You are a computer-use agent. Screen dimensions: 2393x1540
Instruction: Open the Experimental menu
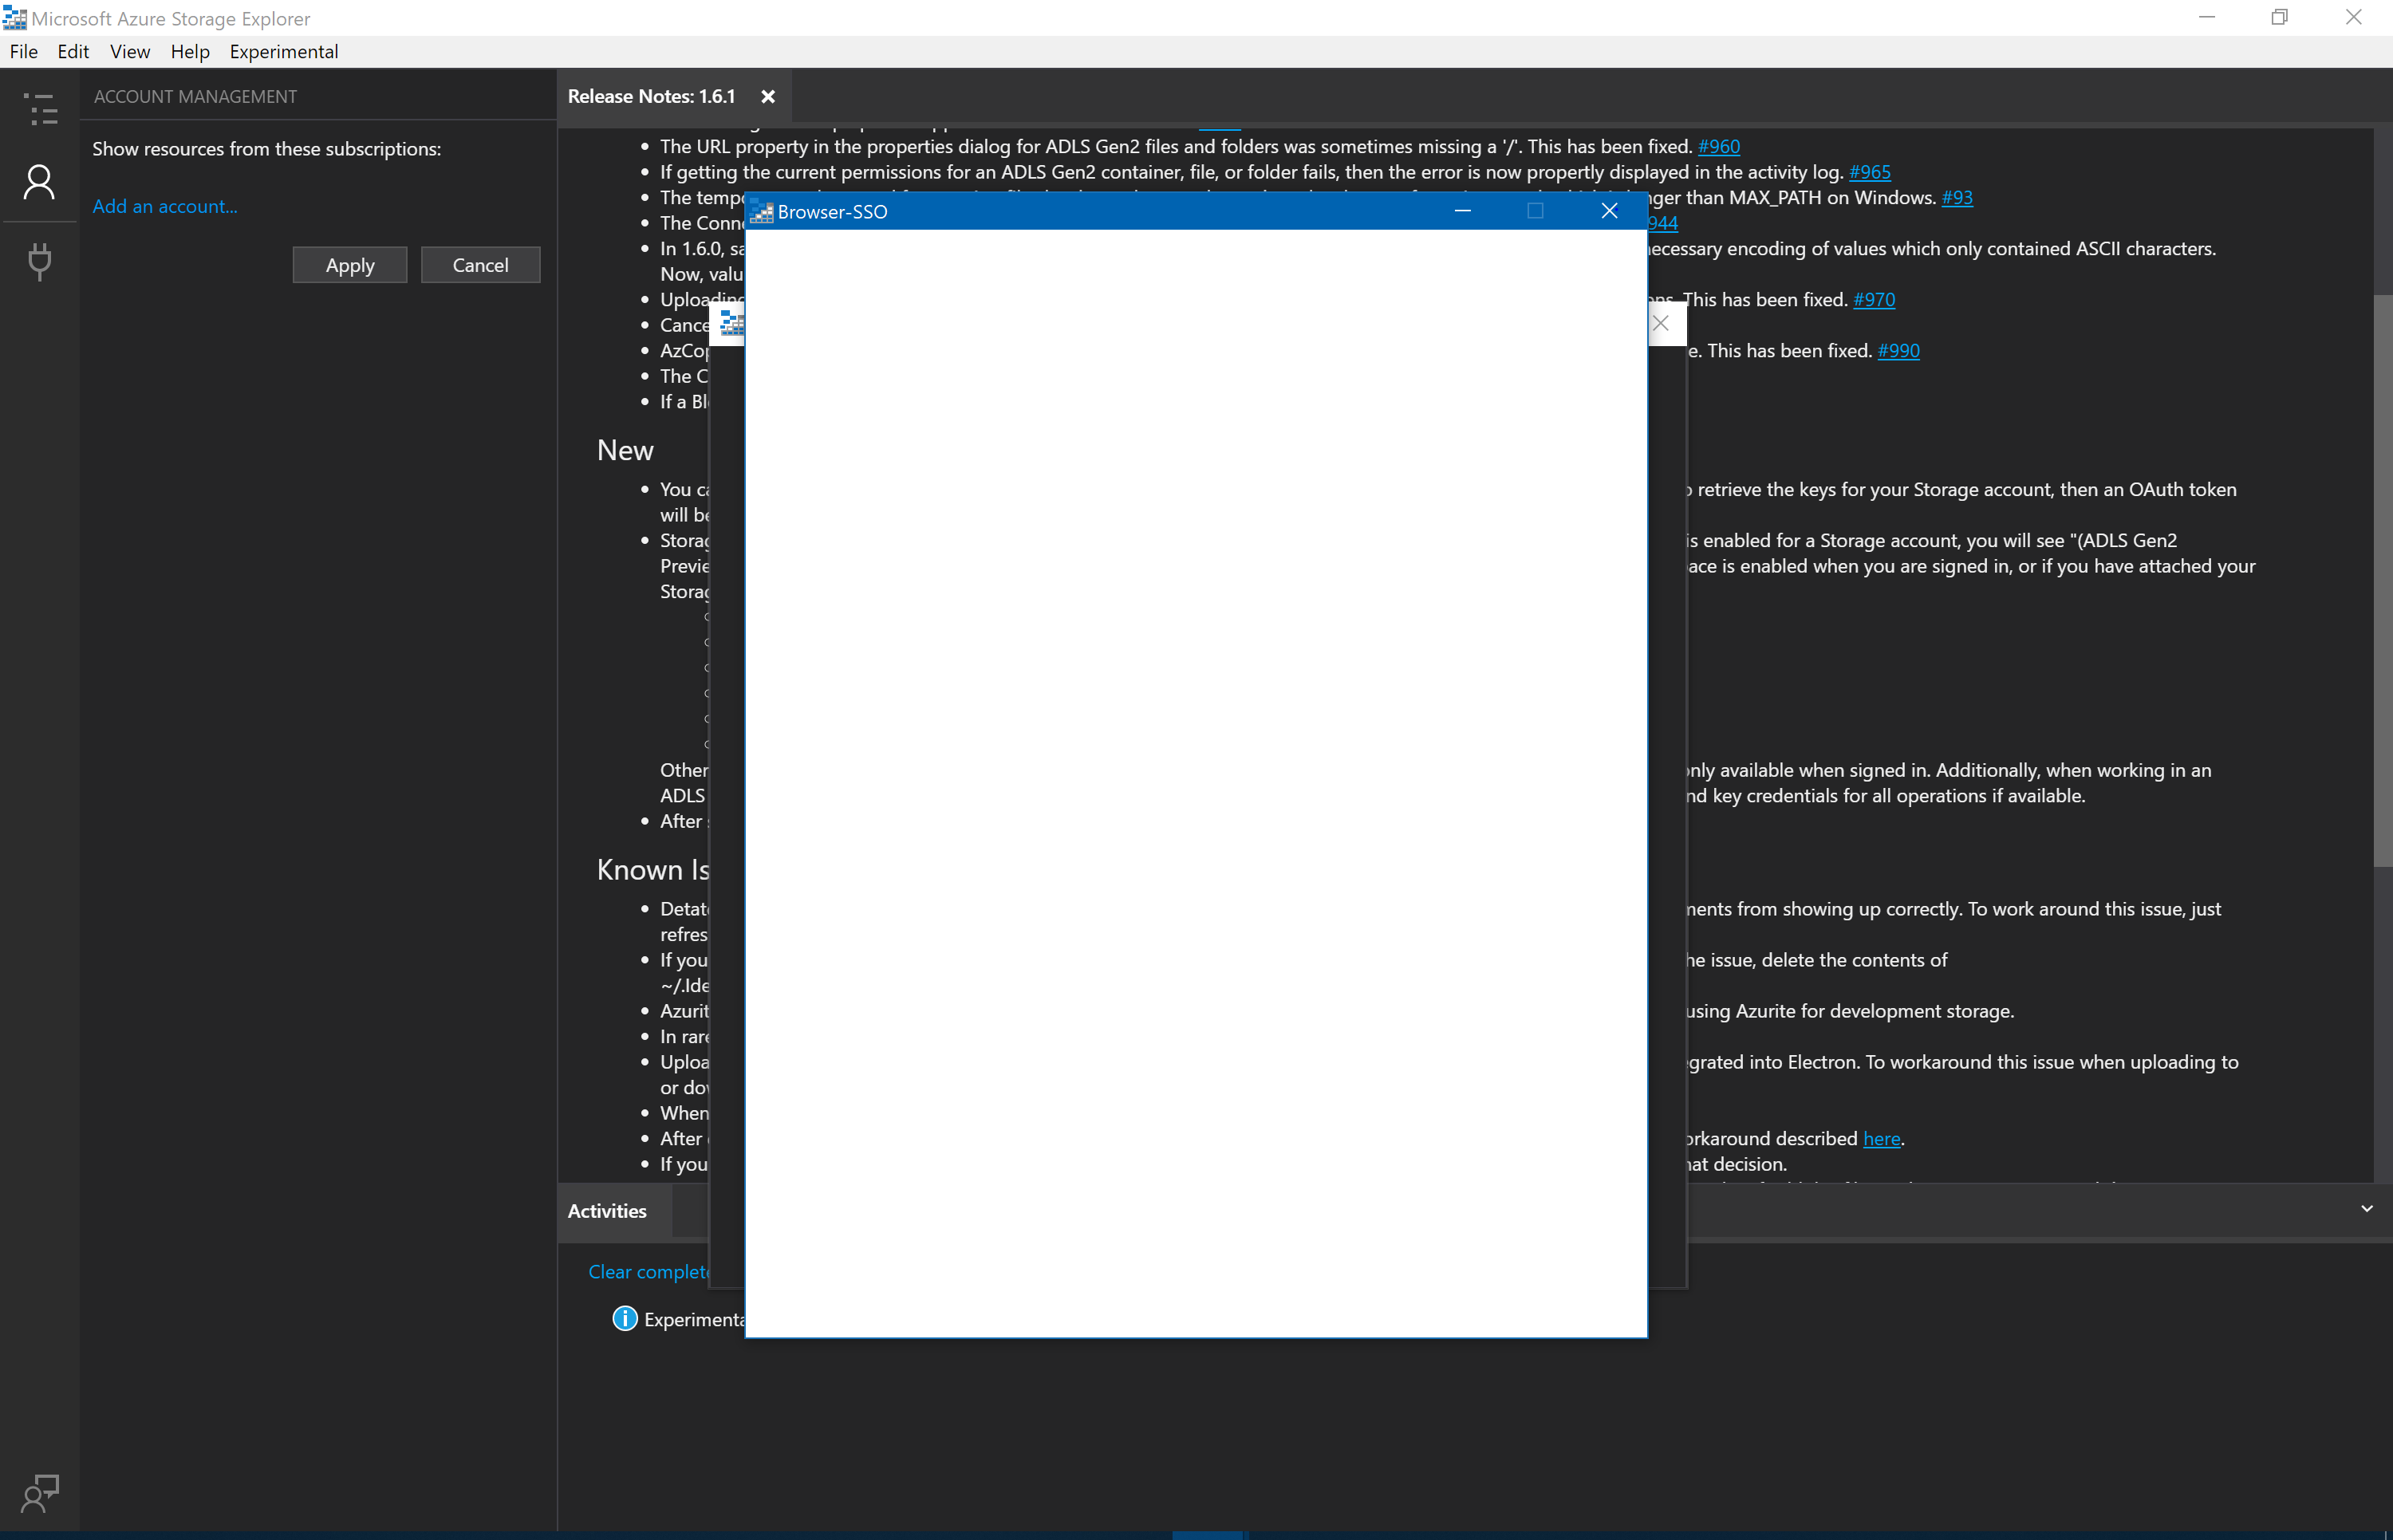pos(283,52)
